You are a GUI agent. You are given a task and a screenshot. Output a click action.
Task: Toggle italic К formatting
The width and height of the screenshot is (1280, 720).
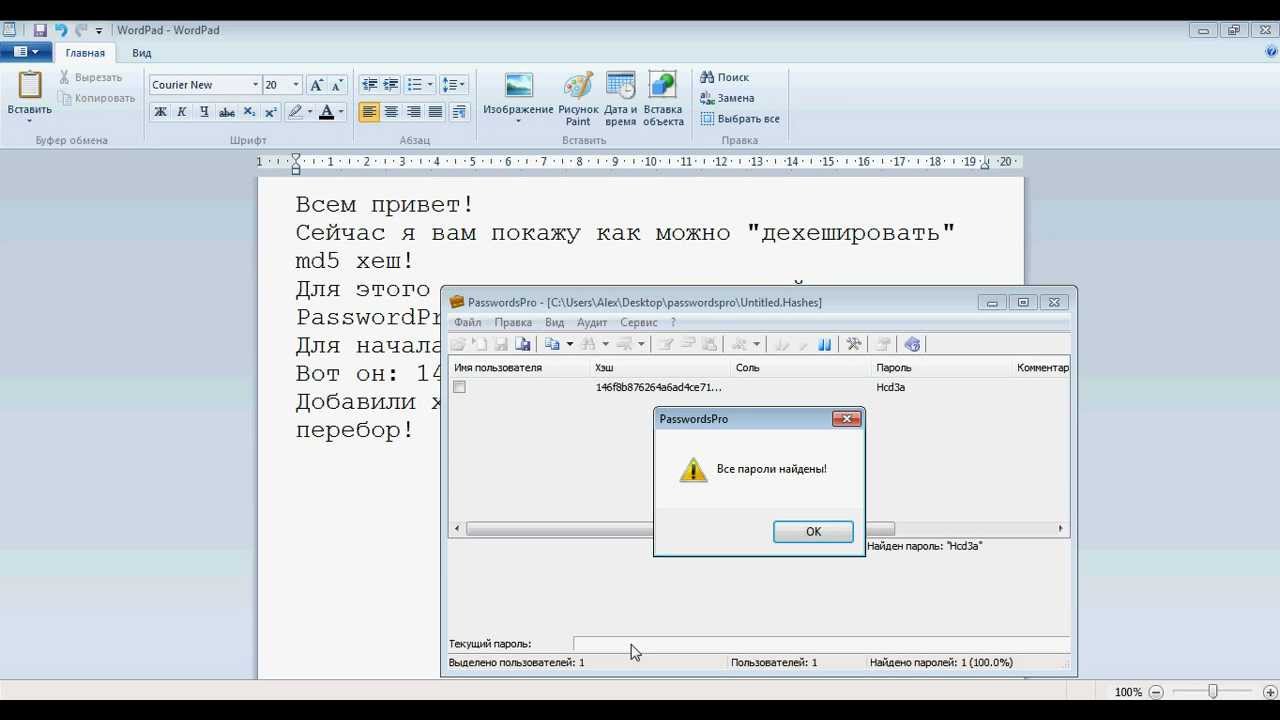182,112
